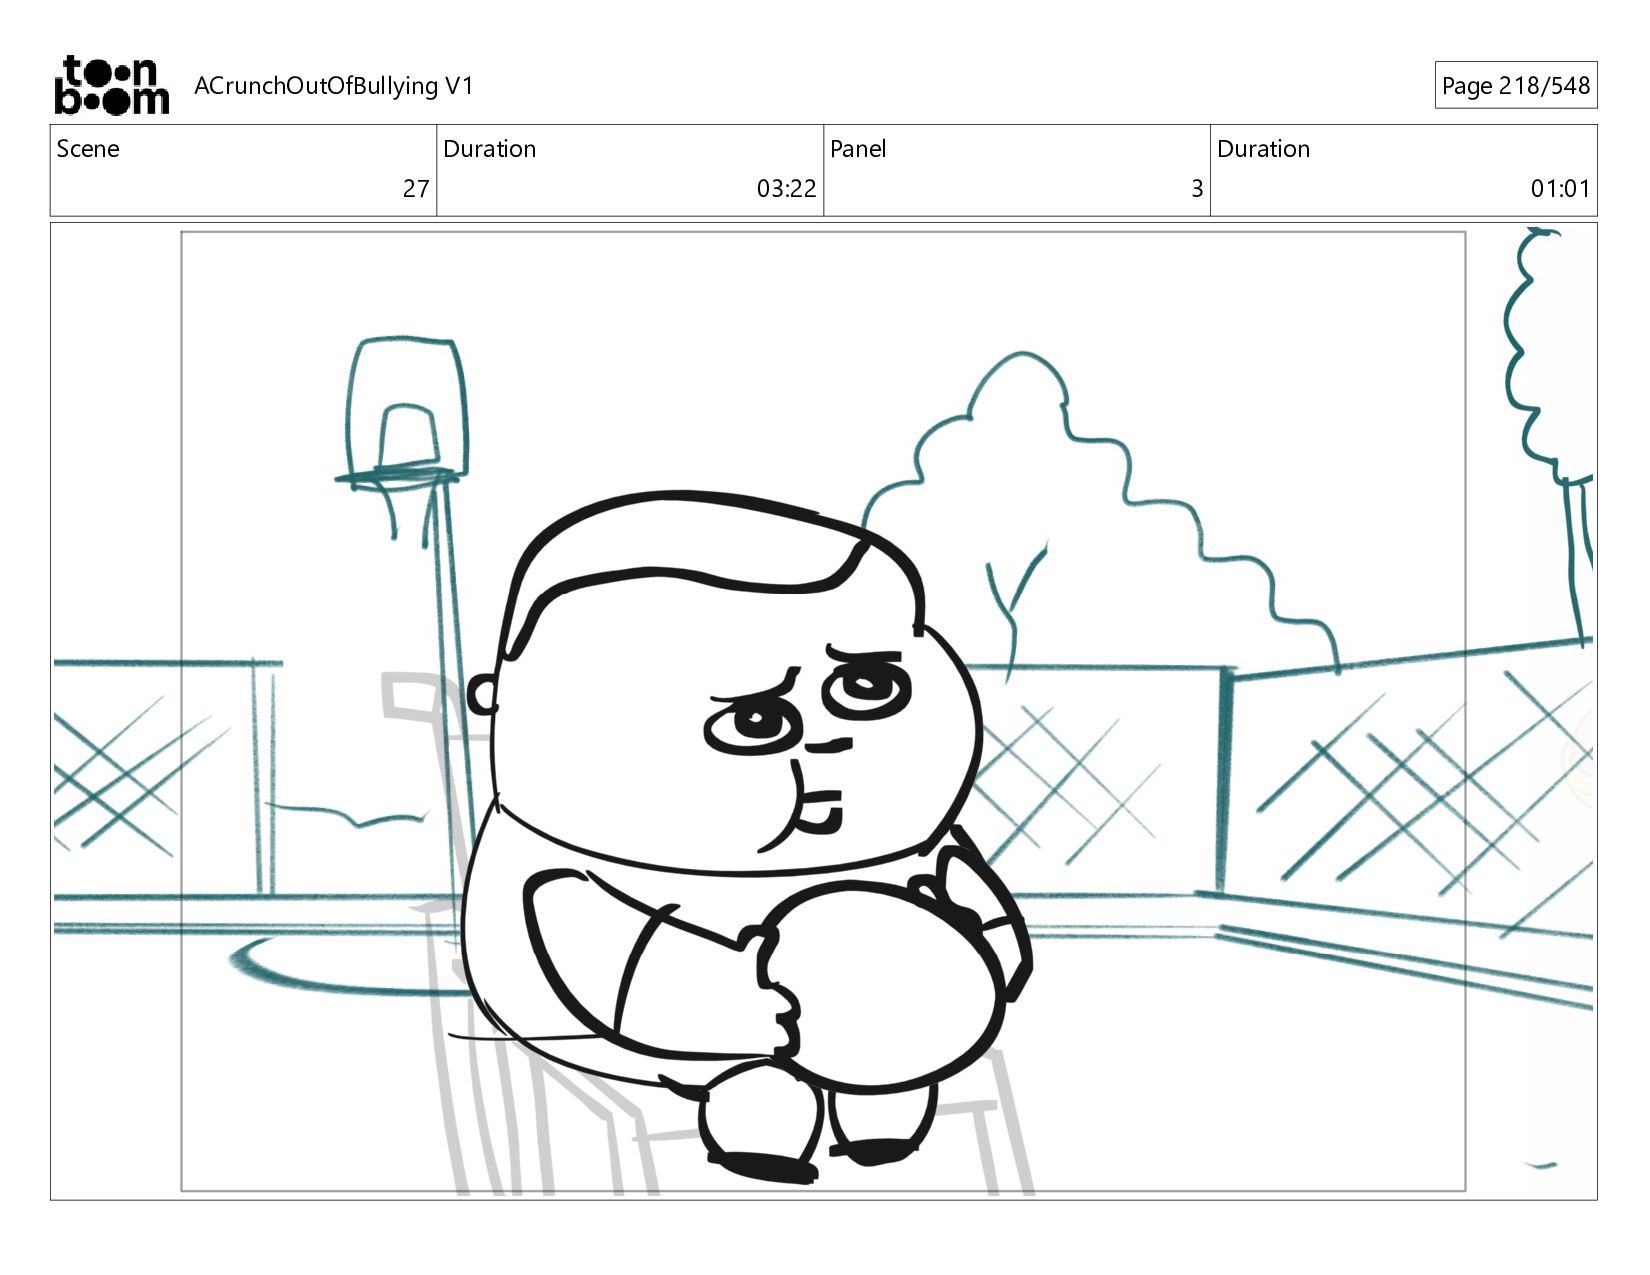Select panel number value '3'
Screen dimensions: 1650x1275
coord(1197,189)
